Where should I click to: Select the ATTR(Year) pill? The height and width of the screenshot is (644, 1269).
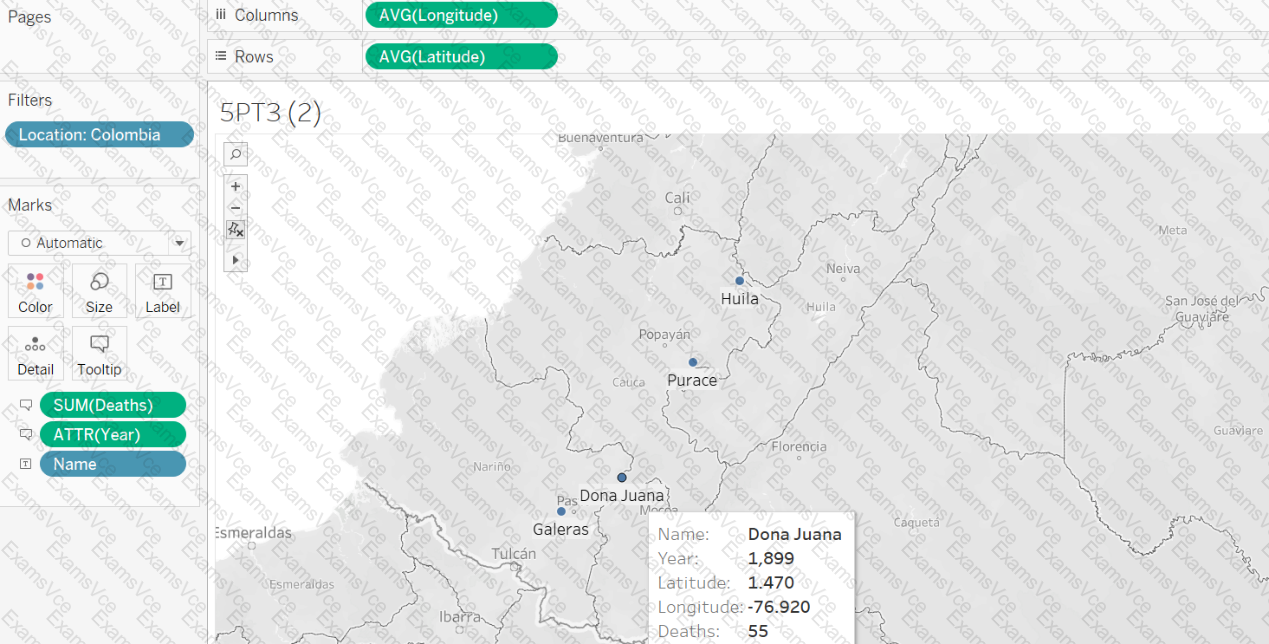tap(113, 435)
